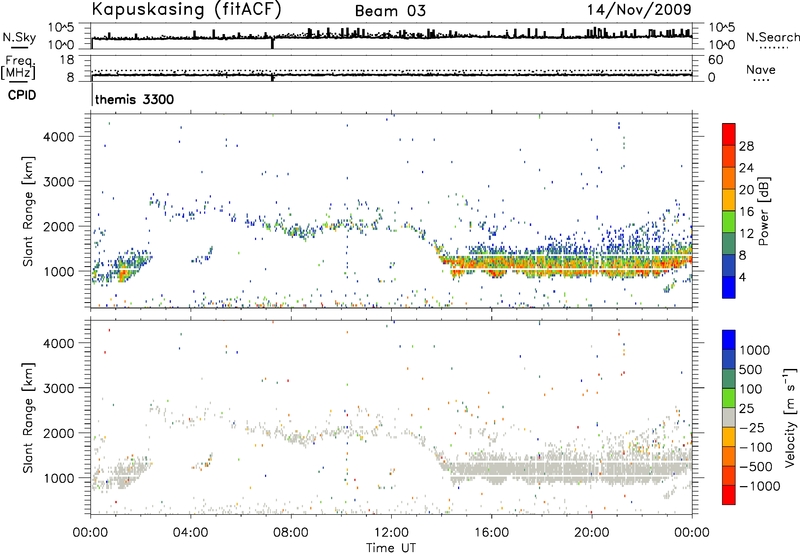Pick the yellow 16–20 dB Power colorbar segment
Viewport: 800px width, 554px height.
(729, 199)
